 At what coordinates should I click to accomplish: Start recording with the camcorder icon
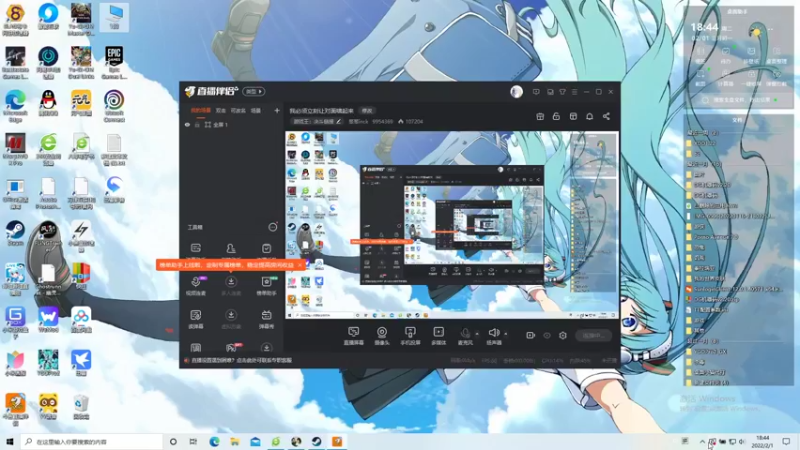530,335
